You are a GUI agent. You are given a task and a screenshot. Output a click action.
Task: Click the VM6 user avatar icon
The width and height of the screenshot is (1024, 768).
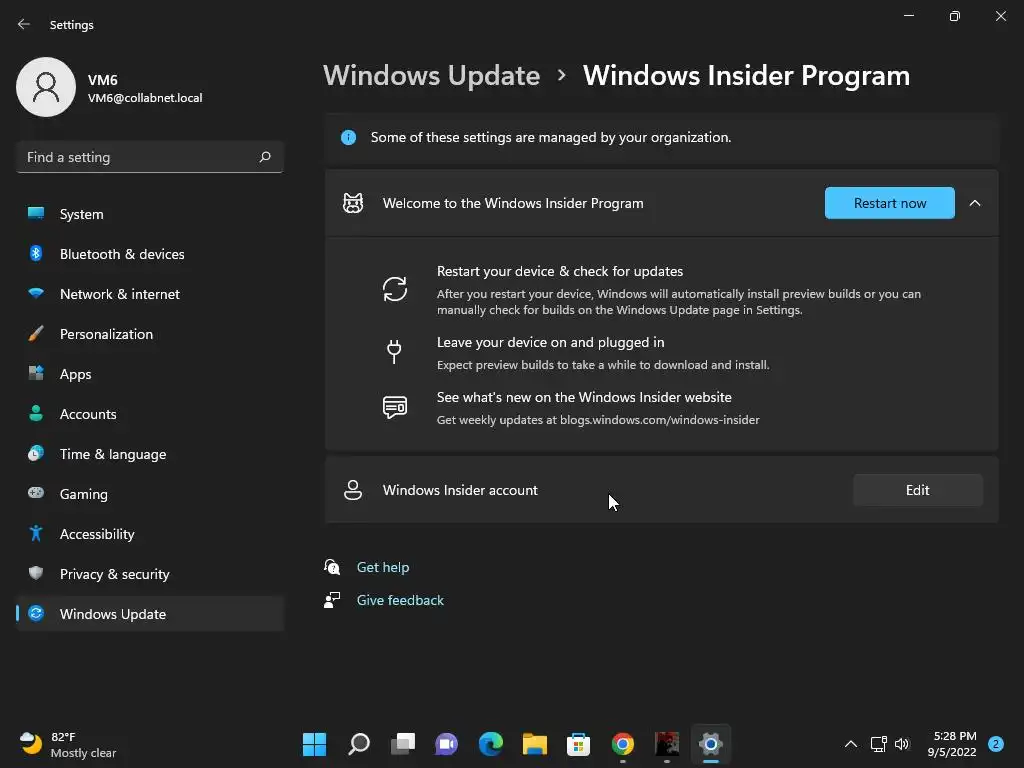(x=46, y=87)
